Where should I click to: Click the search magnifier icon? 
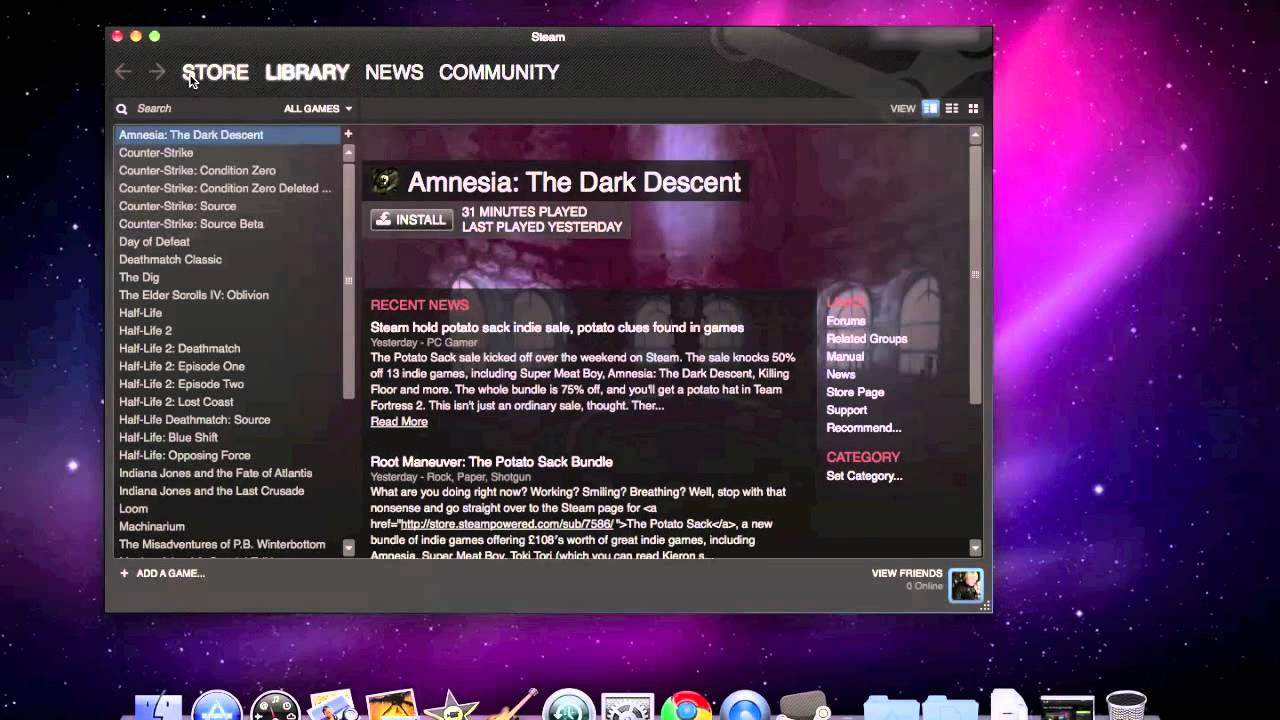(x=122, y=109)
